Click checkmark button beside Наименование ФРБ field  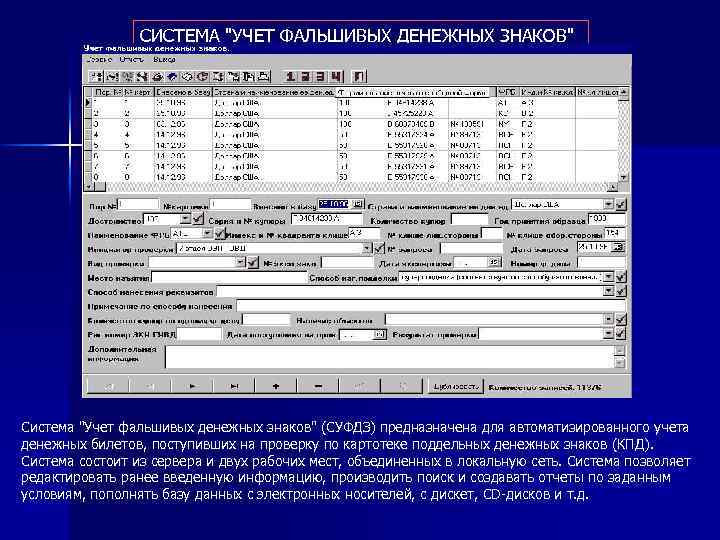tap(219, 234)
